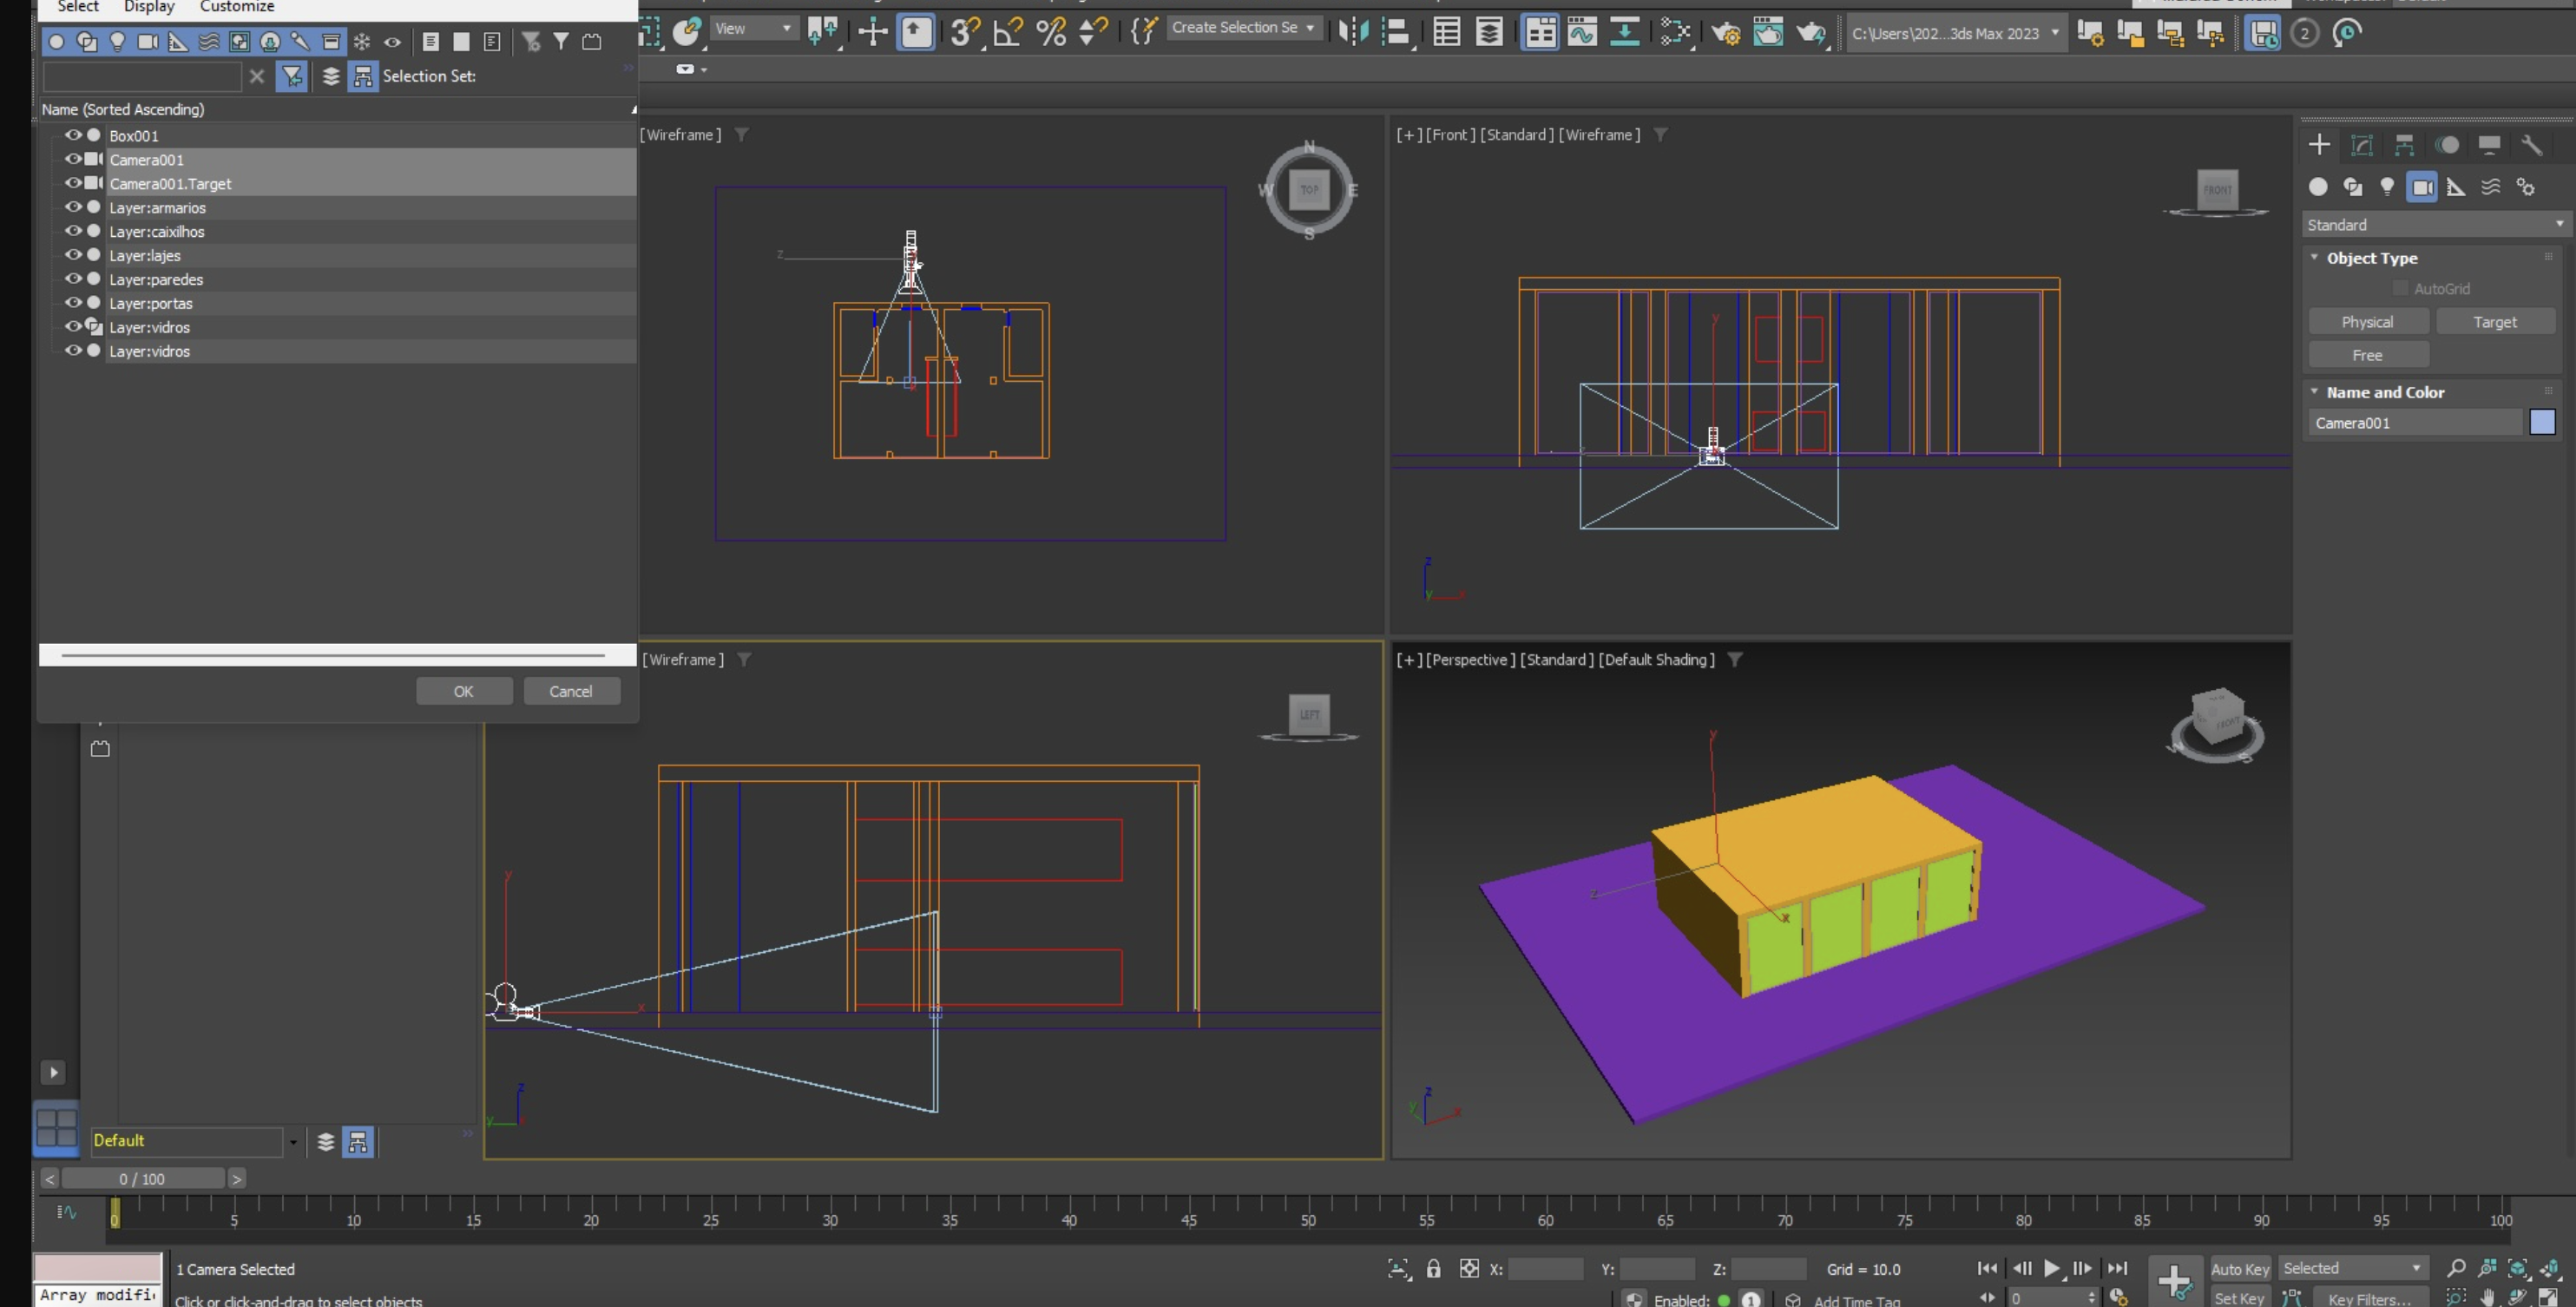The width and height of the screenshot is (2576, 1307).
Task: Toggle the Angle Snap tool
Action: (1008, 32)
